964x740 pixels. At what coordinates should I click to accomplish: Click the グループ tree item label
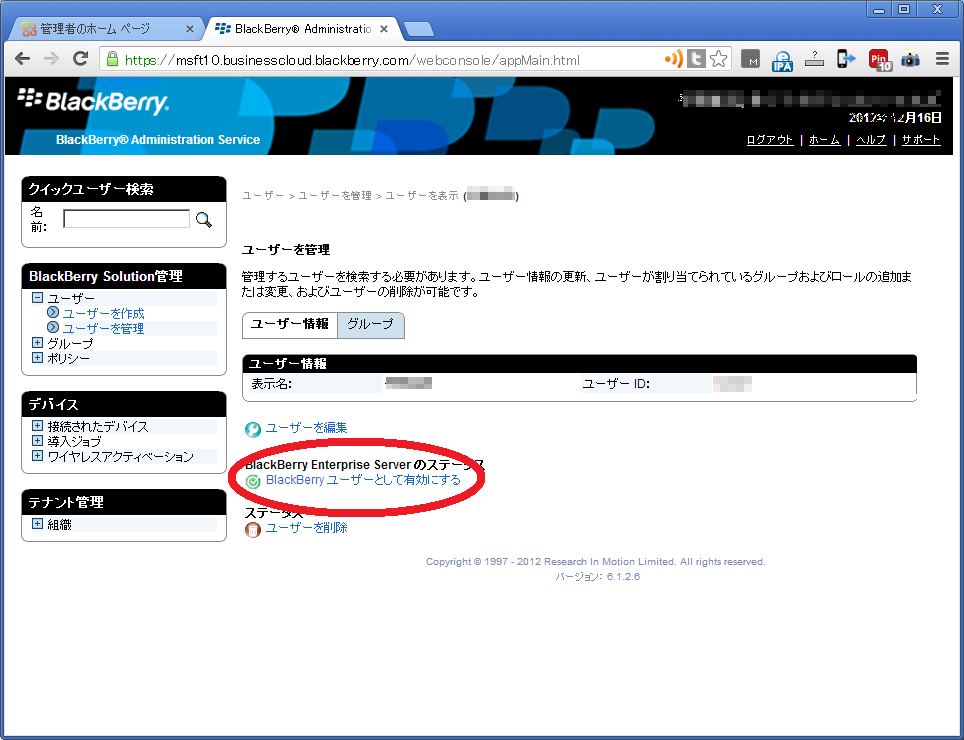pos(70,344)
